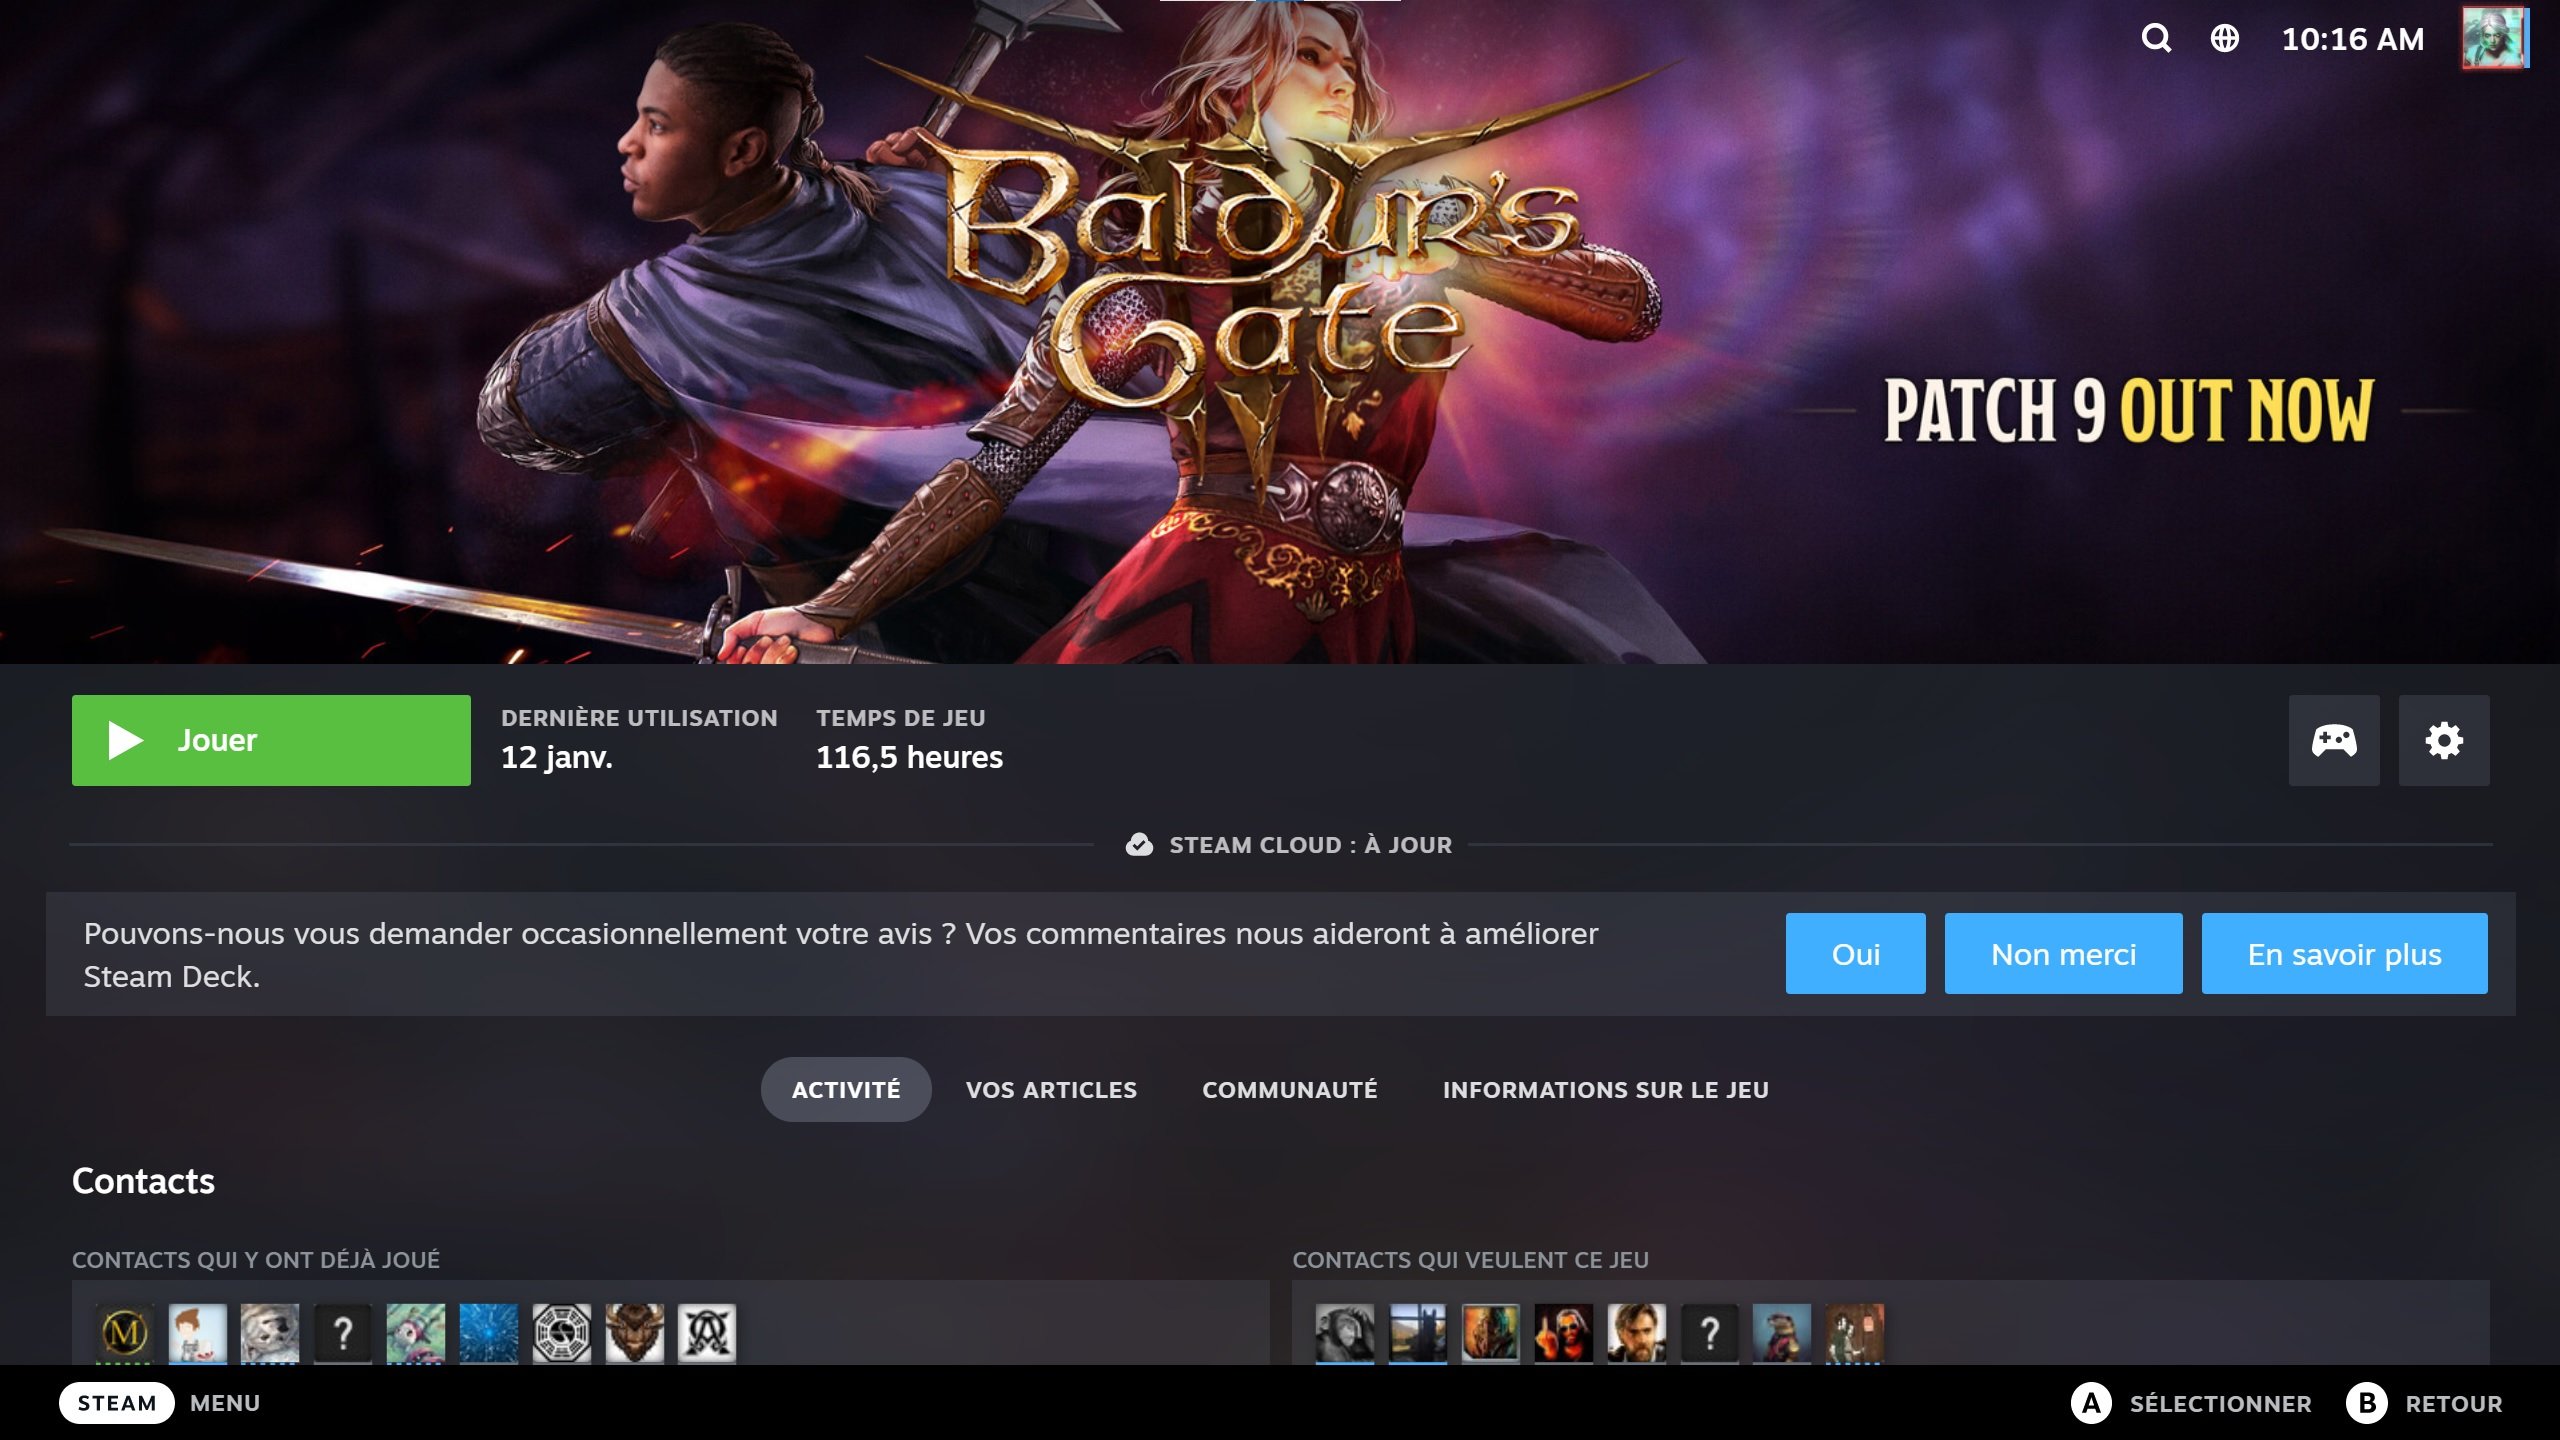Open contact with brown bison head avatar
This screenshot has width=2560, height=1440.
635,1333
